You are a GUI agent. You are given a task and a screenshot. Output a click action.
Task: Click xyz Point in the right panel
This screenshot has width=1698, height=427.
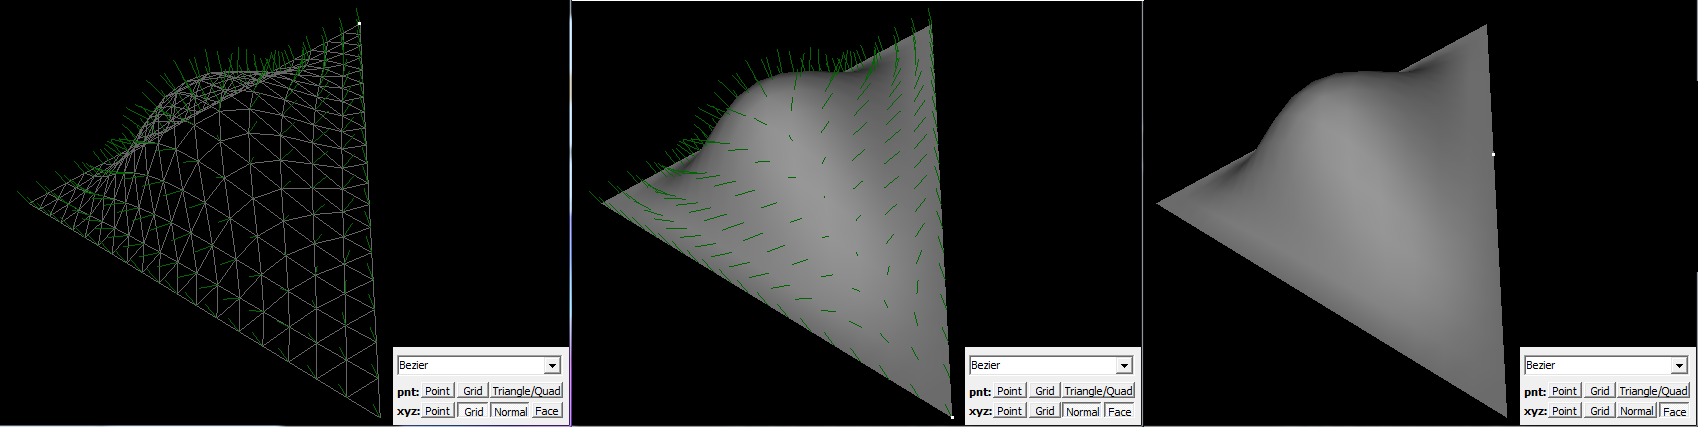[1564, 411]
